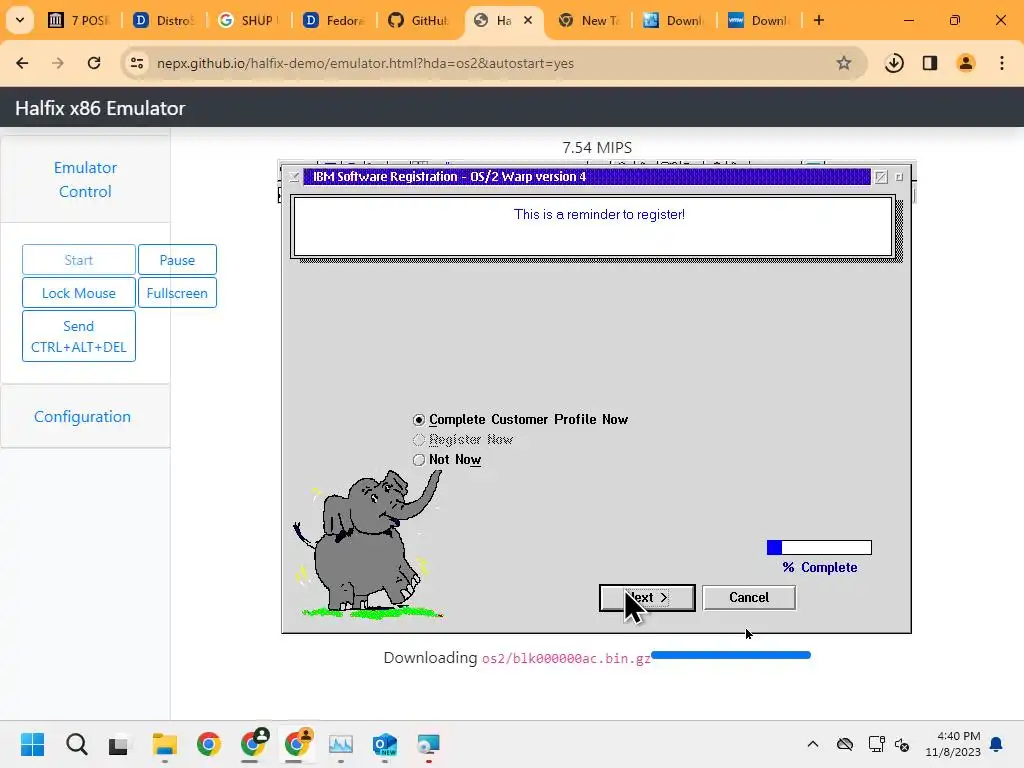The image size is (1024, 768).
Task: Toggle the Chrome side panel icon
Action: 930,63
